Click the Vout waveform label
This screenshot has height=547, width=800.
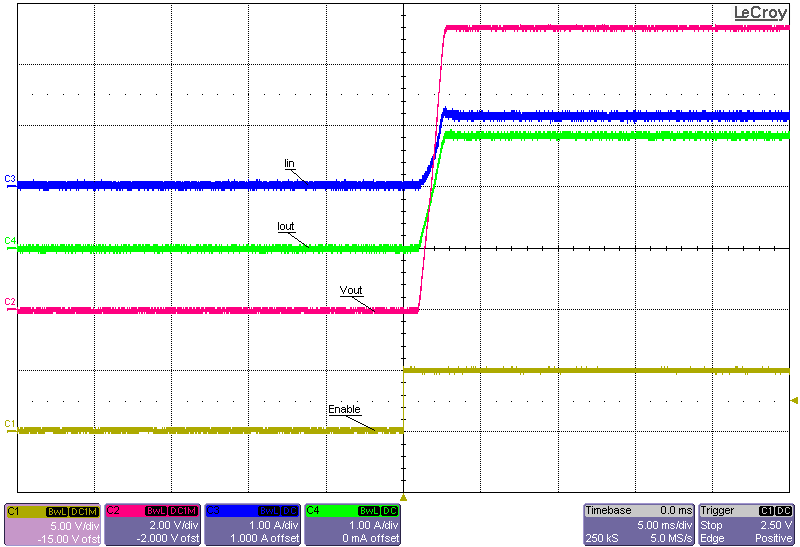pos(351,290)
